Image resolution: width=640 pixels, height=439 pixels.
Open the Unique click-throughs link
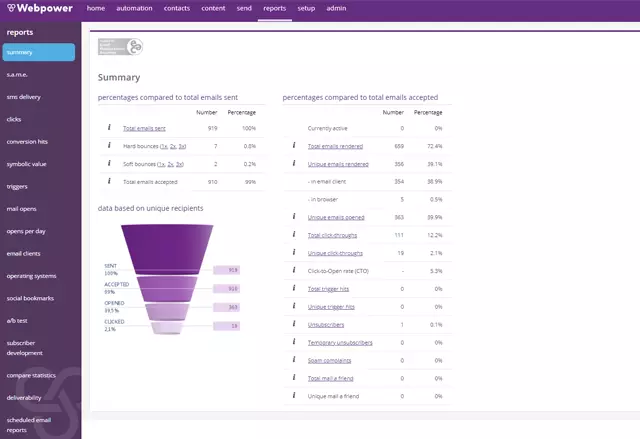[335, 253]
